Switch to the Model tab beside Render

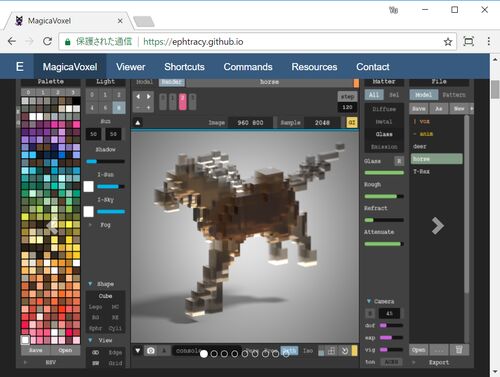coord(145,82)
